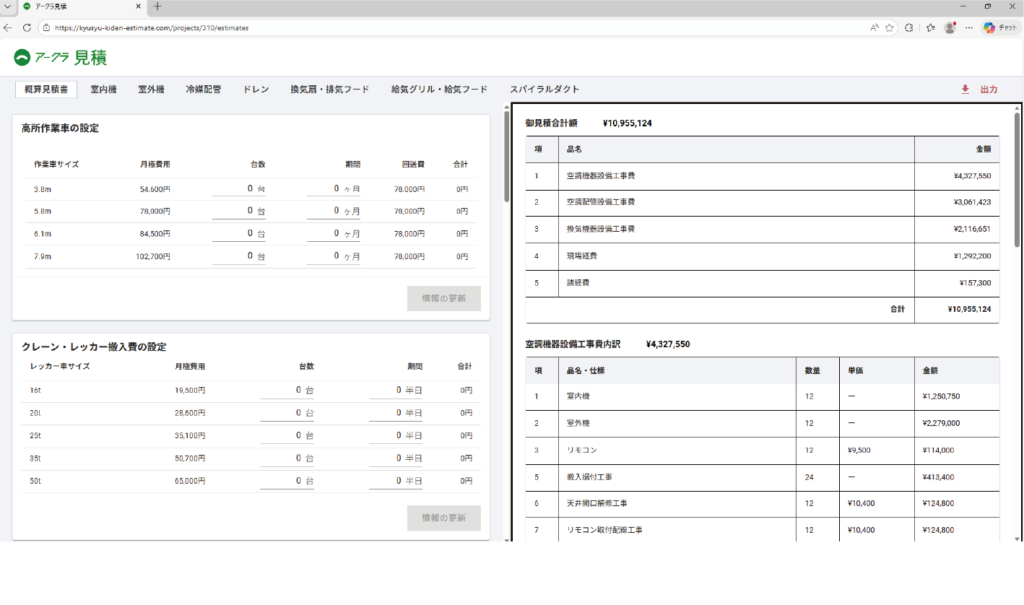Switch to the 室内機 tab
Viewport: 1024px width, 605px height.
[x=103, y=89]
